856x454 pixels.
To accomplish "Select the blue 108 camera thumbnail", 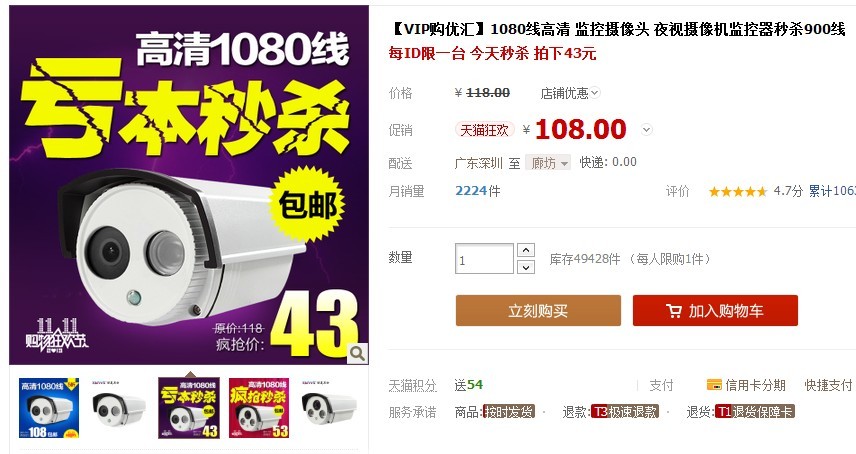I will pos(49,408).
